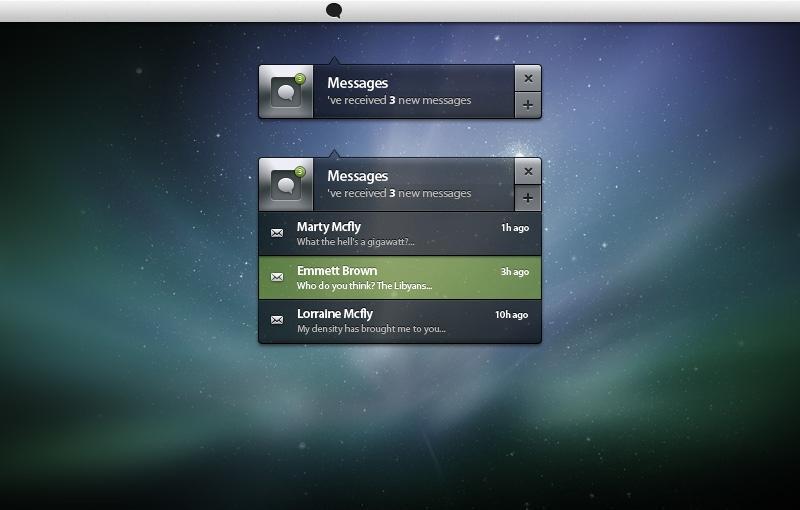Click the envelope icon beside Marty Mcfly
This screenshot has height=510, width=800.
[x=277, y=233]
